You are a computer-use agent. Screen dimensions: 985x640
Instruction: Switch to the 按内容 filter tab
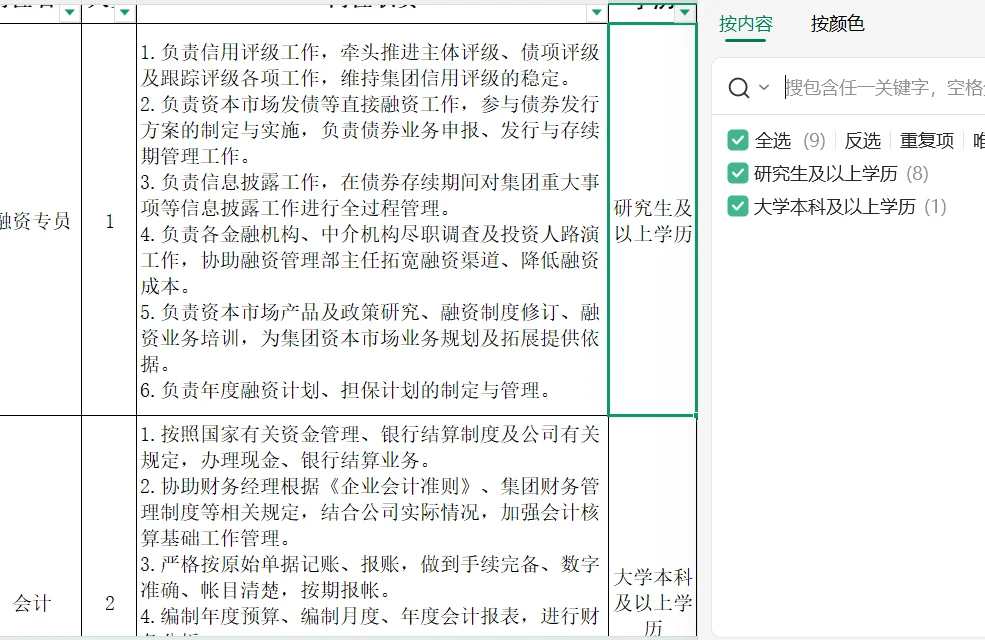pyautogui.click(x=746, y=24)
